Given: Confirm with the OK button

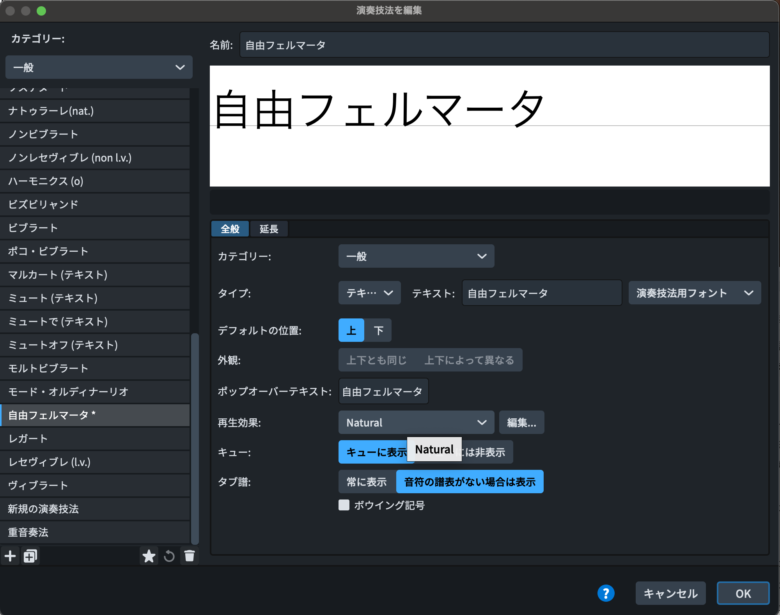Looking at the screenshot, I should coord(743,593).
